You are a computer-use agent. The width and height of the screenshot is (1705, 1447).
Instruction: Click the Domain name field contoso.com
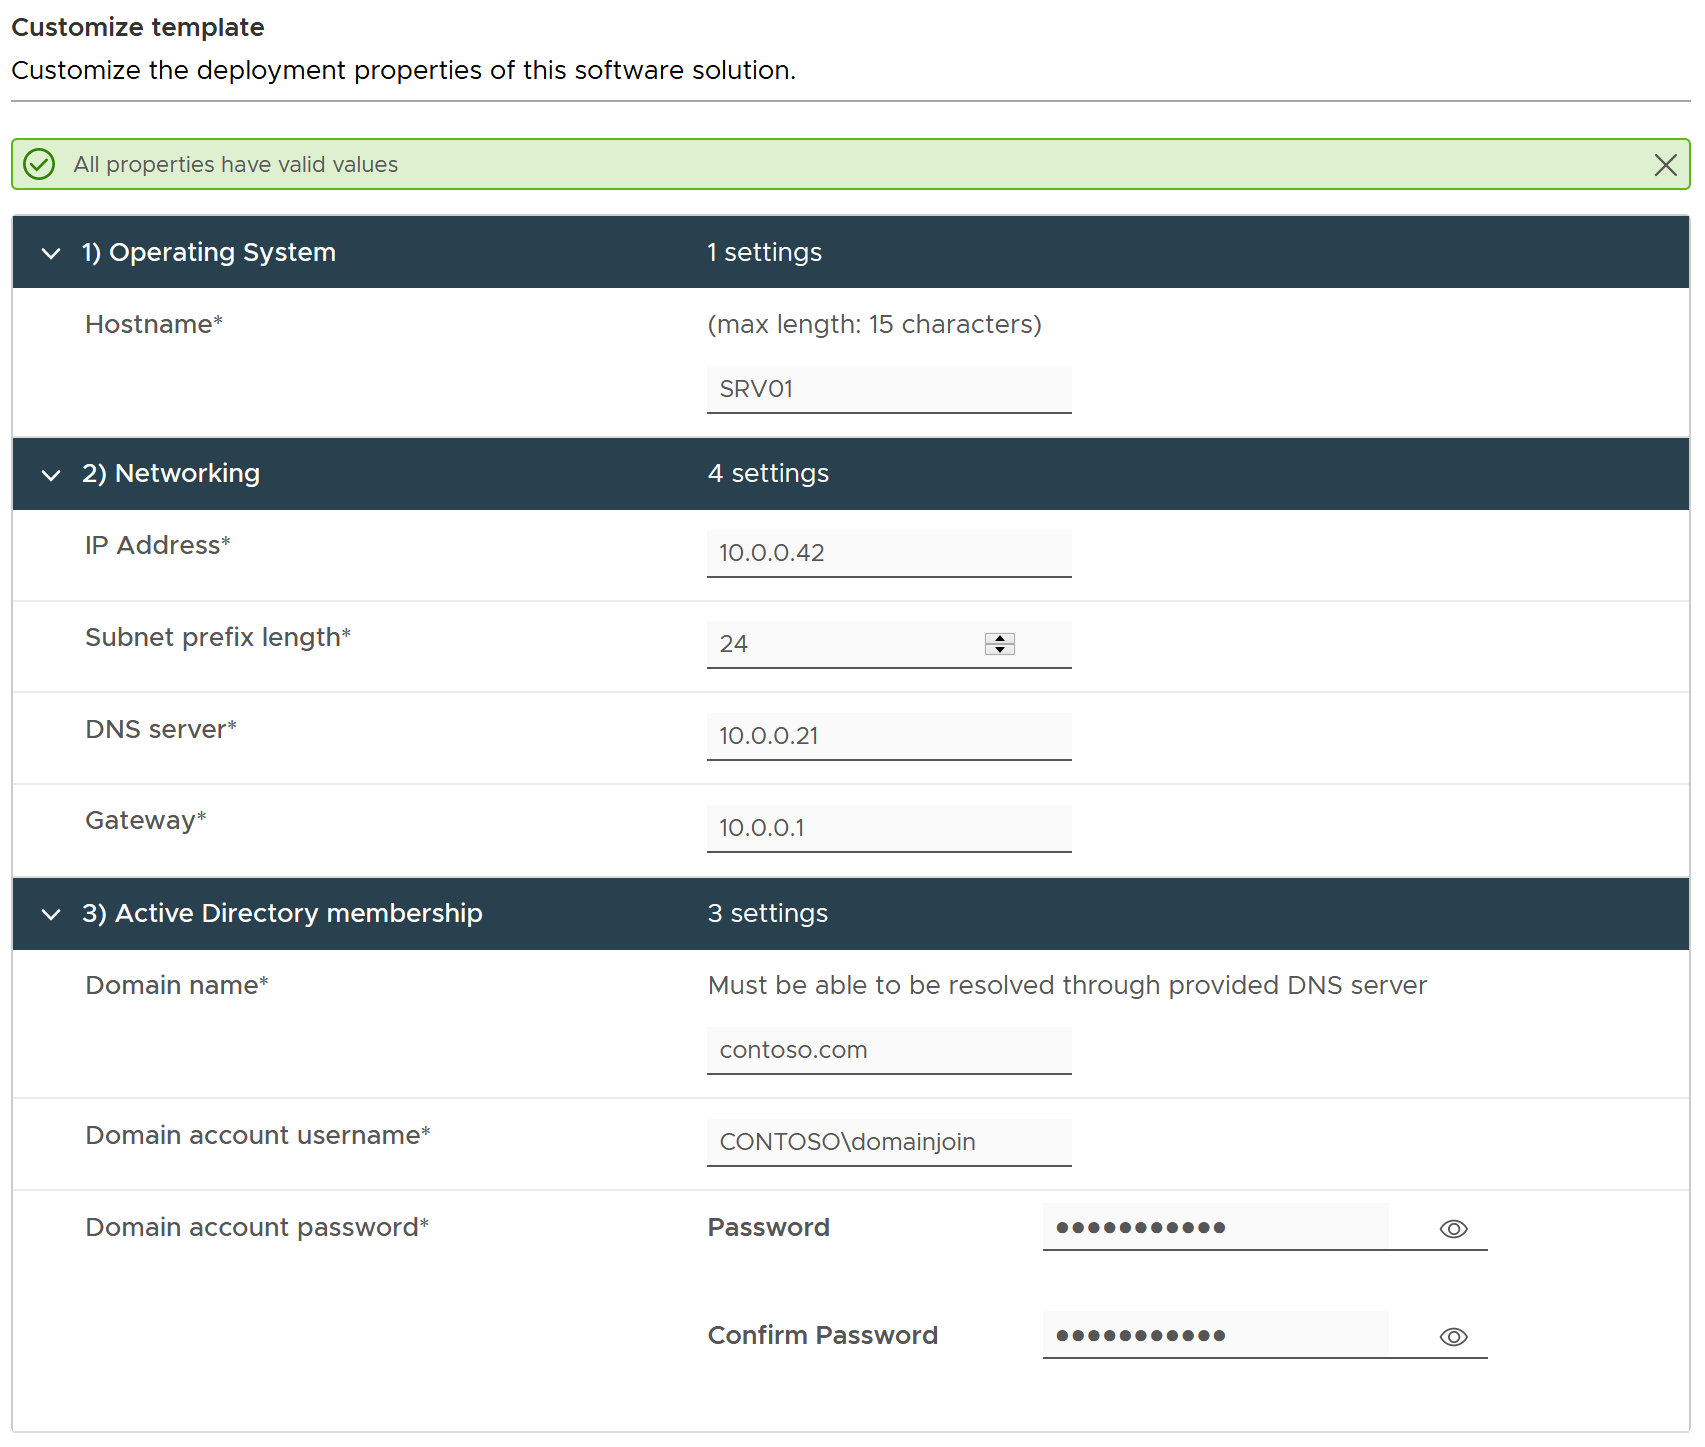click(889, 1050)
